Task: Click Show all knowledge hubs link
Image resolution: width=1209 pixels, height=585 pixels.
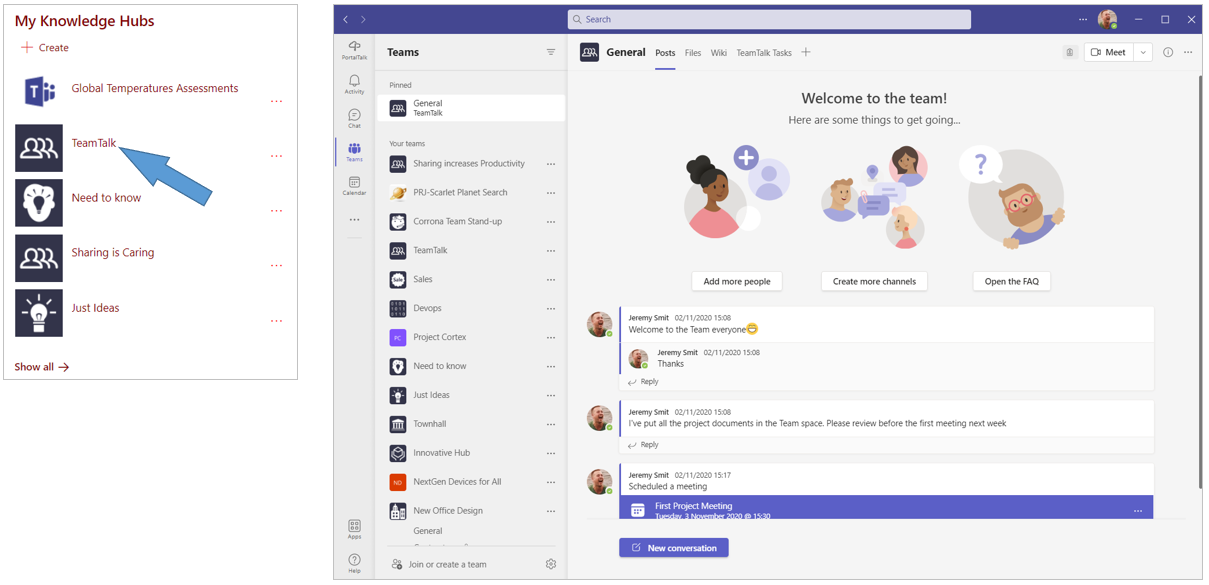Action: [42, 367]
